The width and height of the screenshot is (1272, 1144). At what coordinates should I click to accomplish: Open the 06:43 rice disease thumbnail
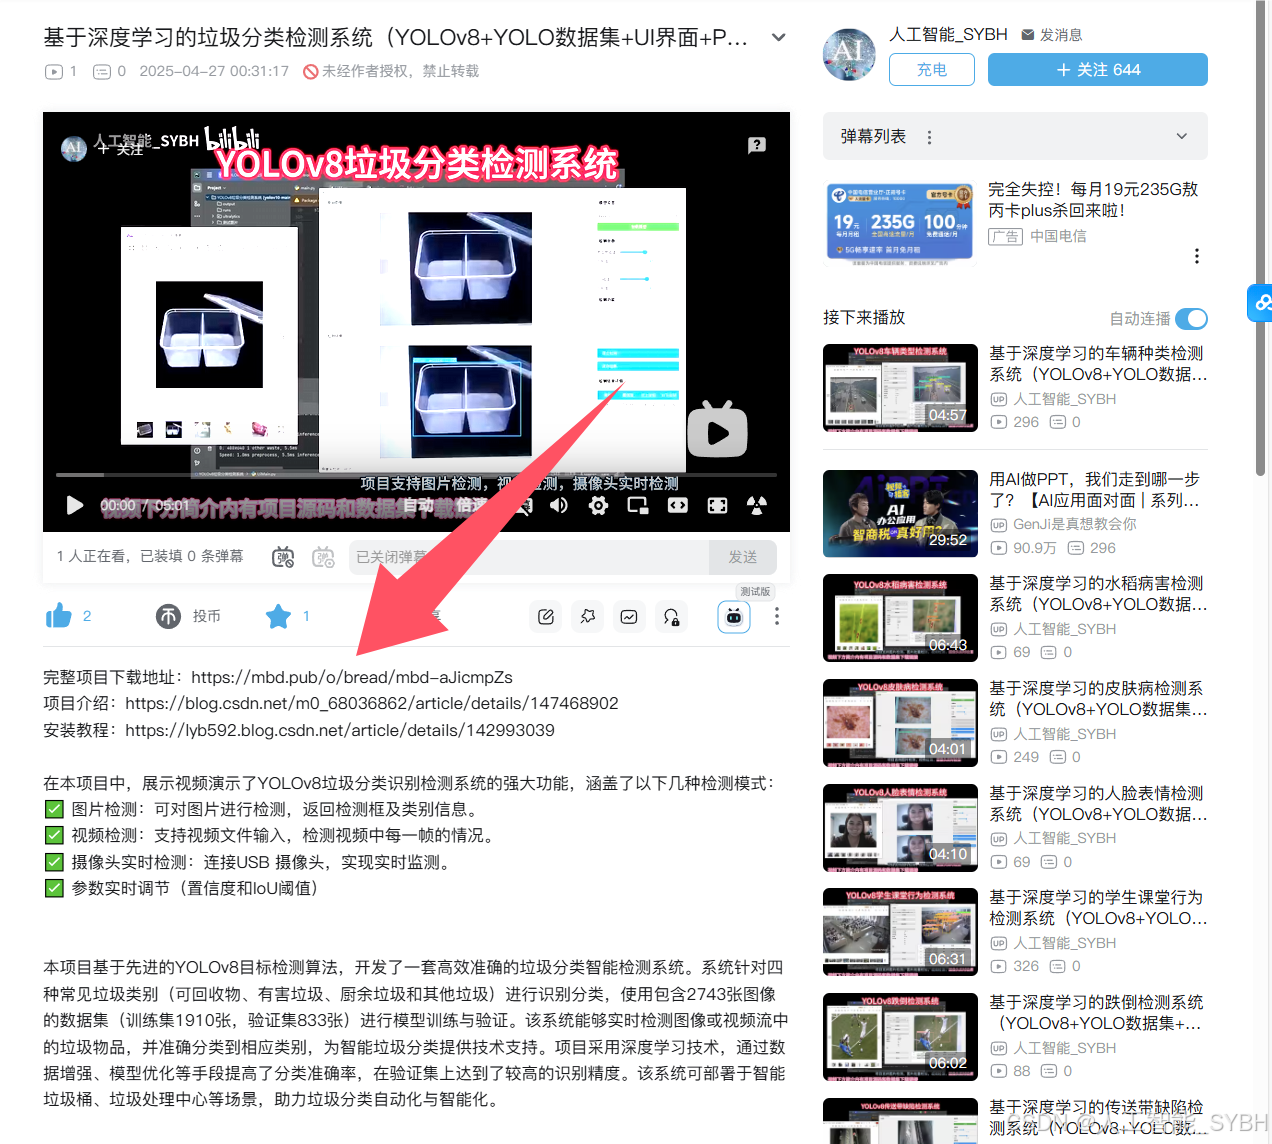[x=900, y=618]
